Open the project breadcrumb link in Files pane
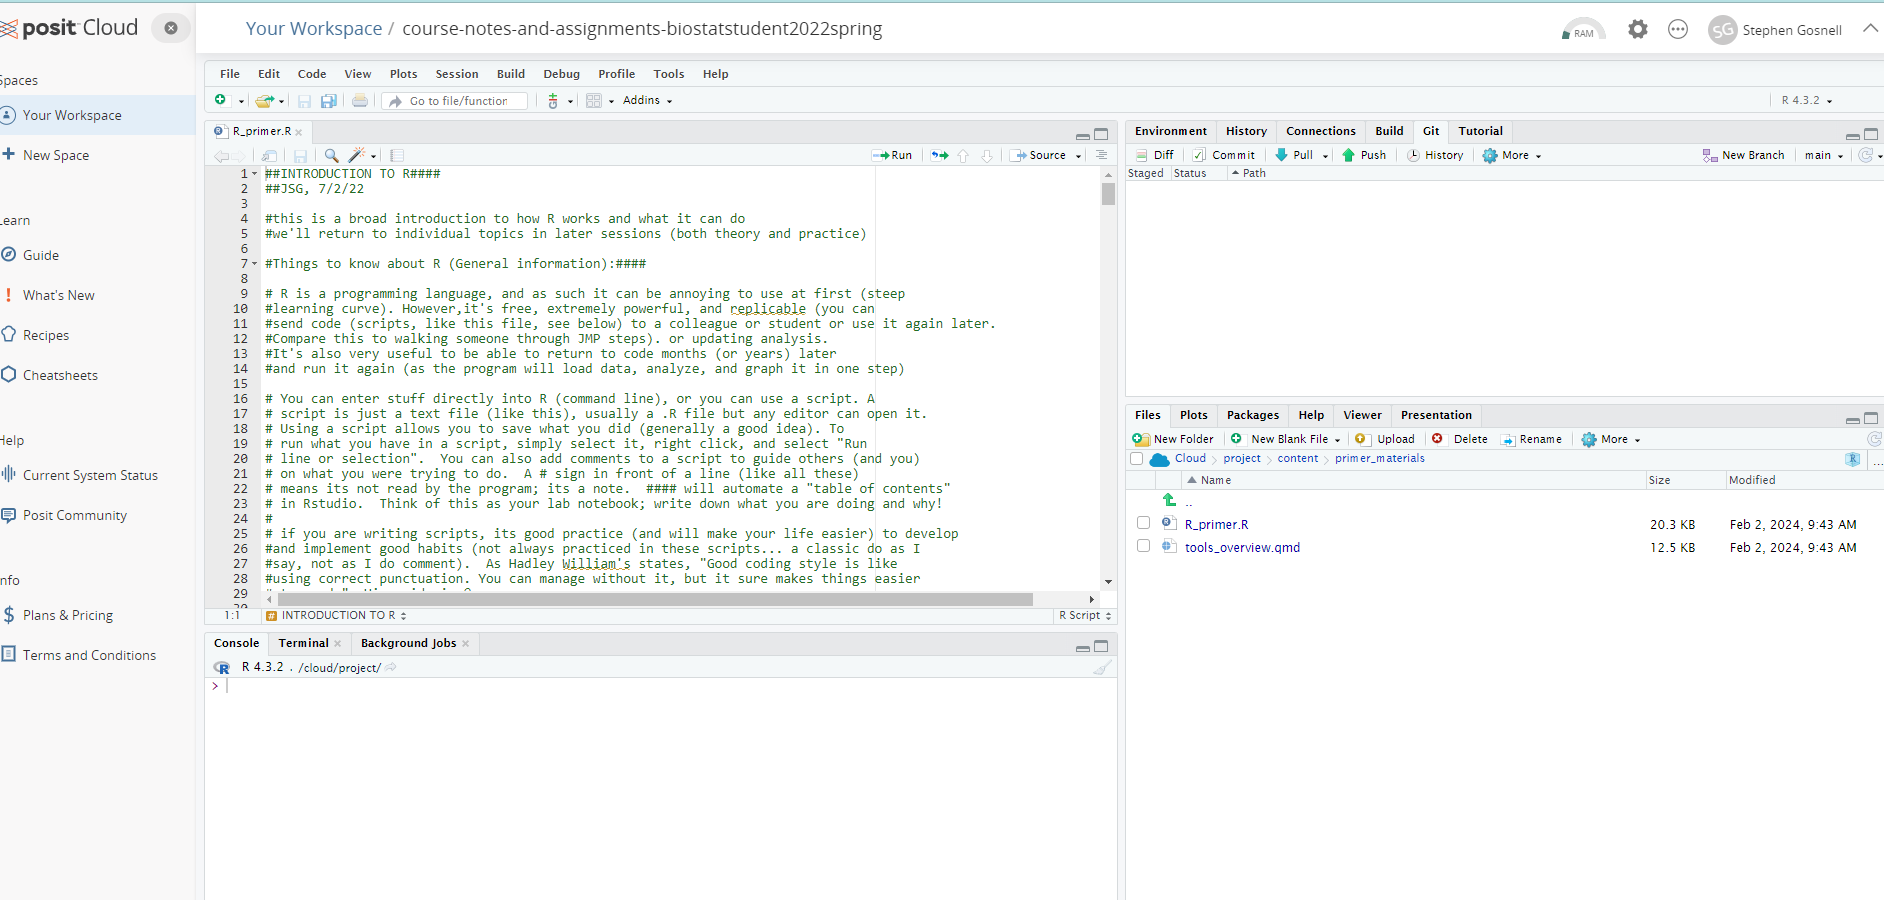This screenshot has height=900, width=1884. (1242, 458)
